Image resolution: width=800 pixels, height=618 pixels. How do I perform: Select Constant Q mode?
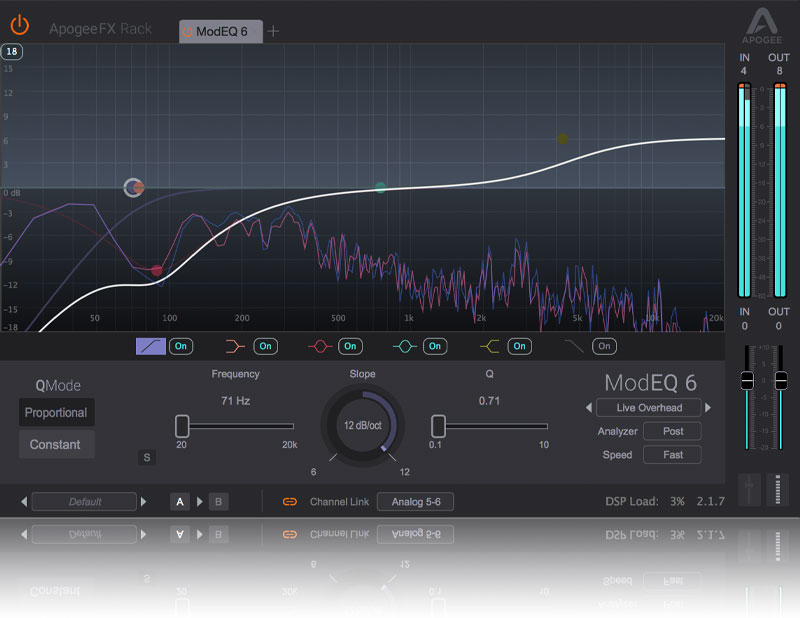pyautogui.click(x=56, y=444)
